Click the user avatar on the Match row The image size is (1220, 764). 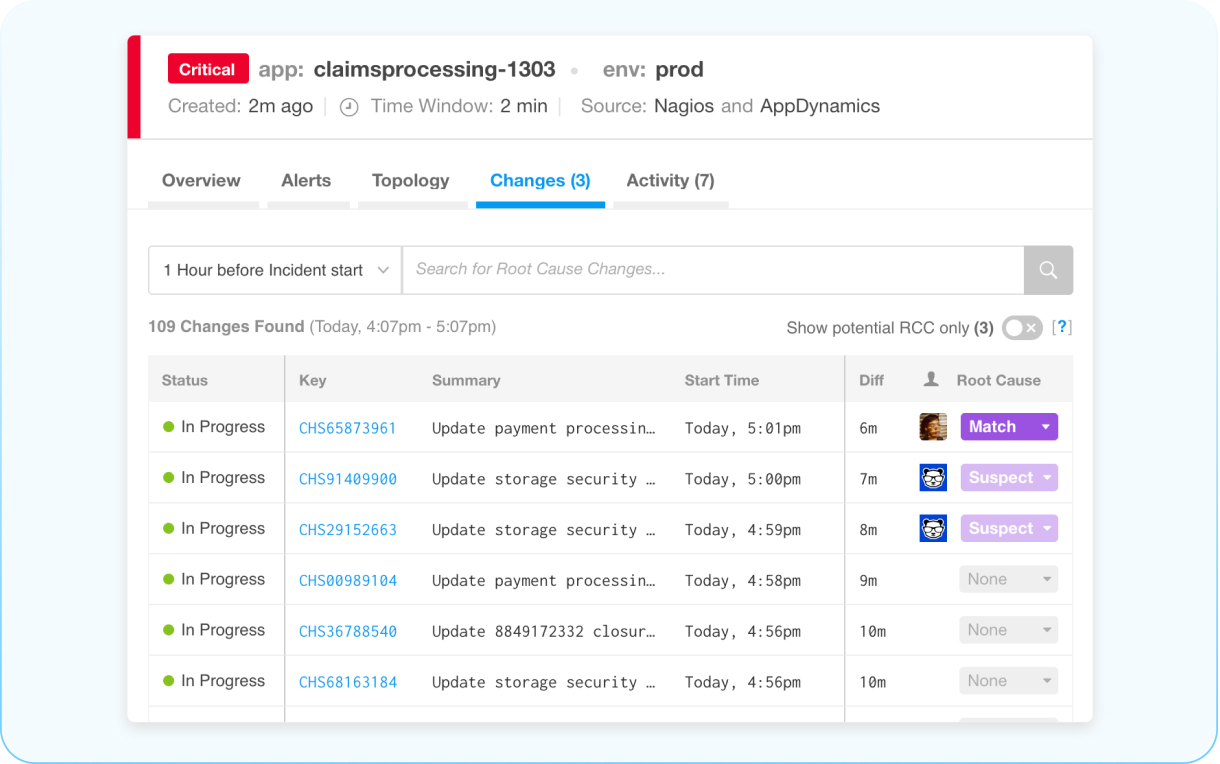[933, 426]
